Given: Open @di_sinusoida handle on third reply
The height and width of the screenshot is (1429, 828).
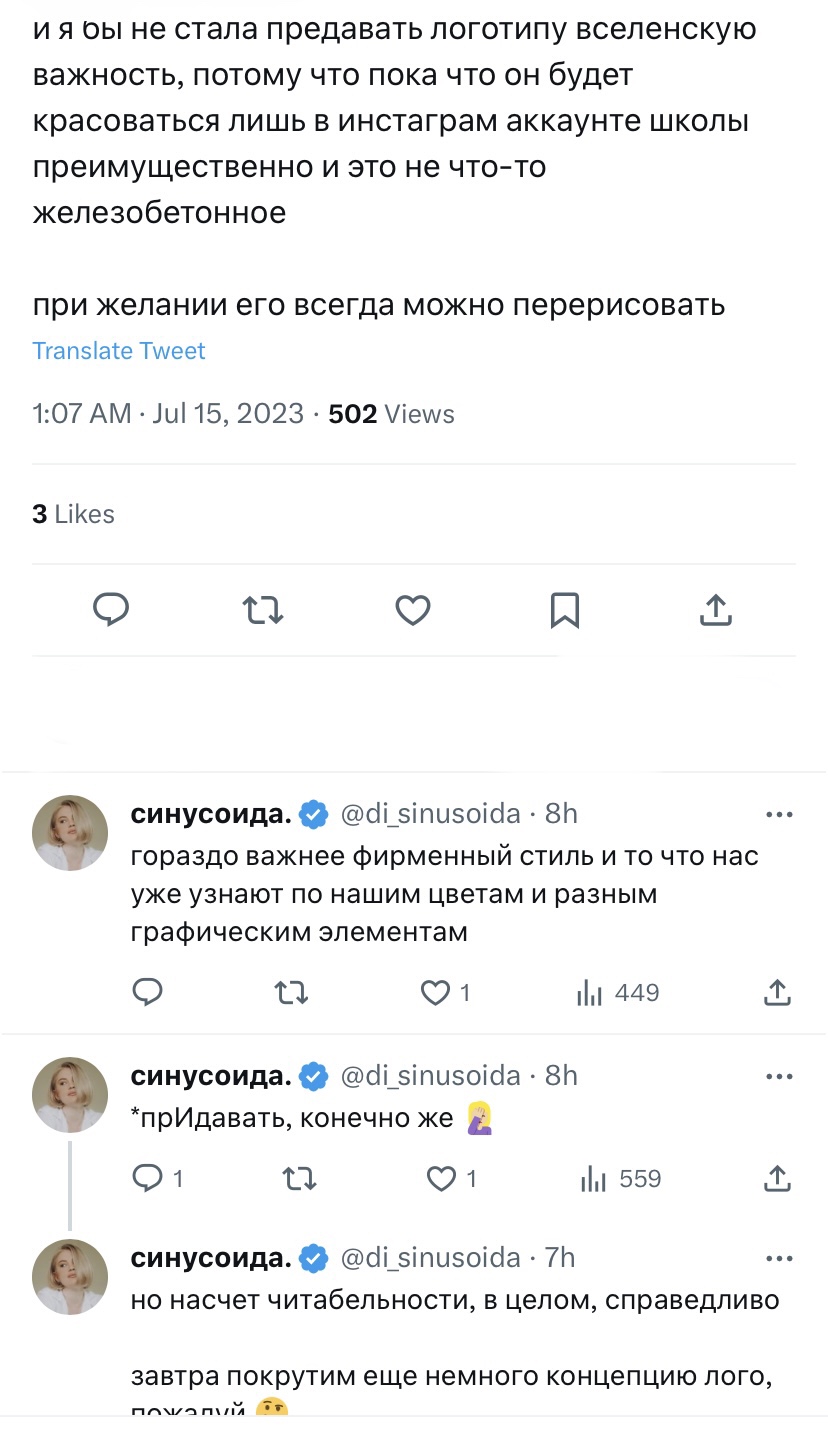Looking at the screenshot, I should [x=431, y=1258].
